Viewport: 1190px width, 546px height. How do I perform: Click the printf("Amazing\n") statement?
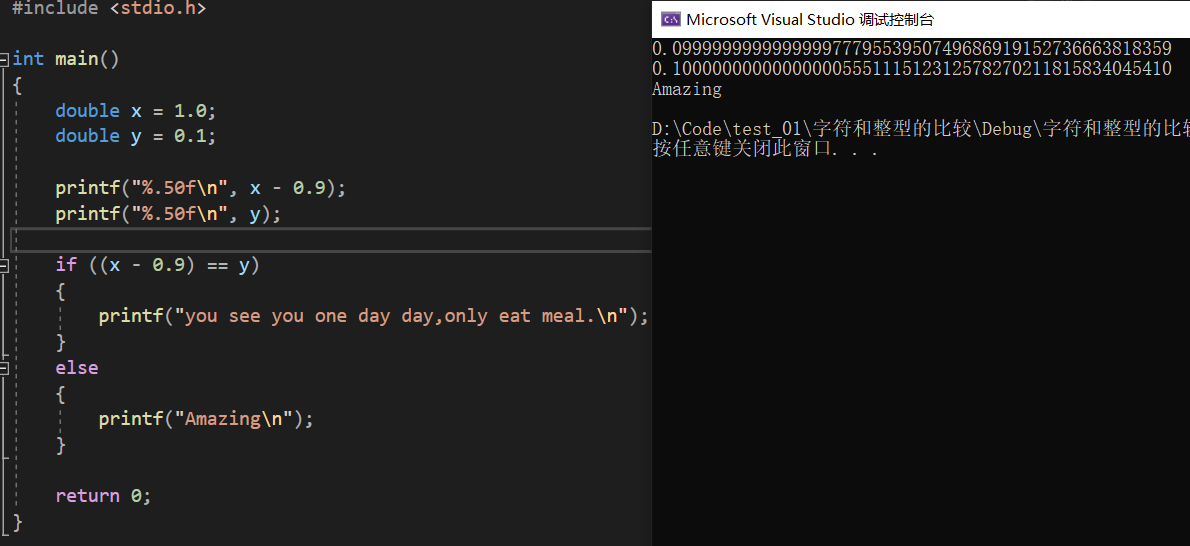tap(206, 419)
